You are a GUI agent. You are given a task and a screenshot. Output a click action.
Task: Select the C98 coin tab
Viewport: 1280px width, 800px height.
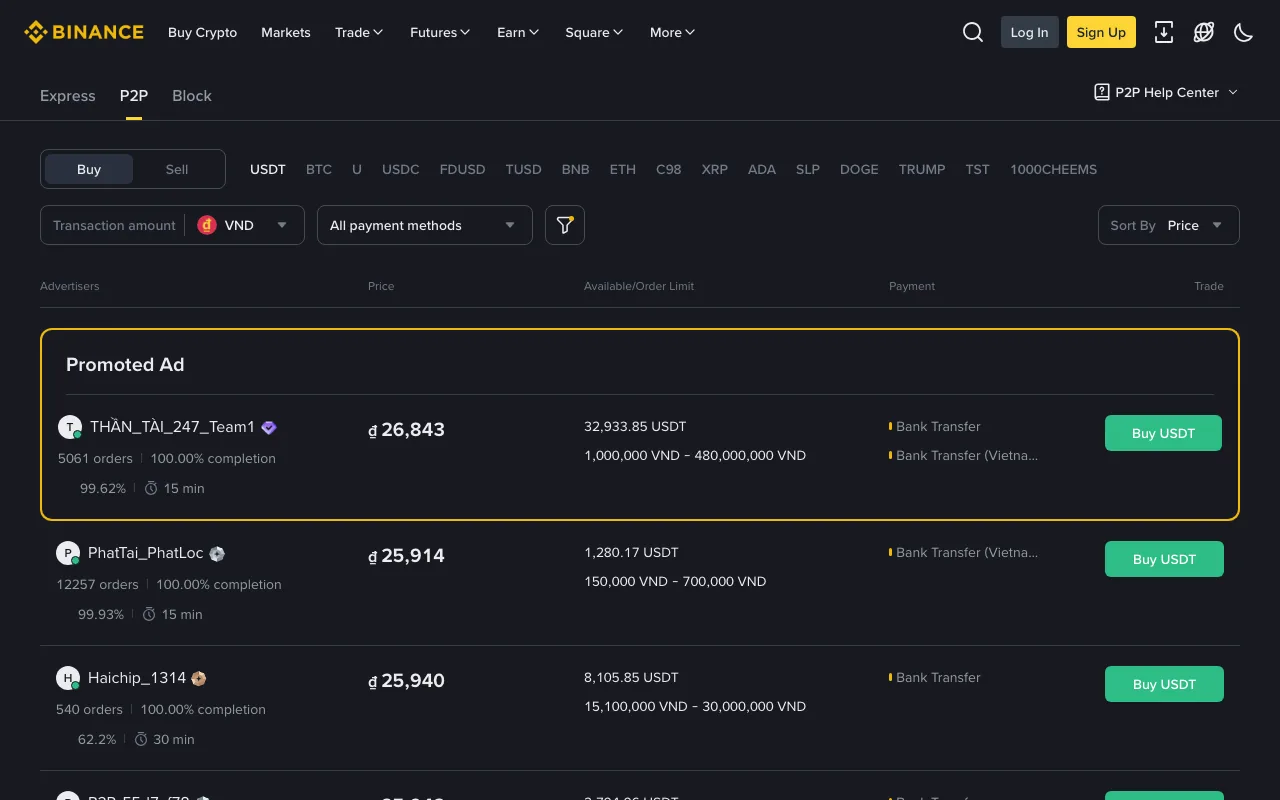[669, 169]
